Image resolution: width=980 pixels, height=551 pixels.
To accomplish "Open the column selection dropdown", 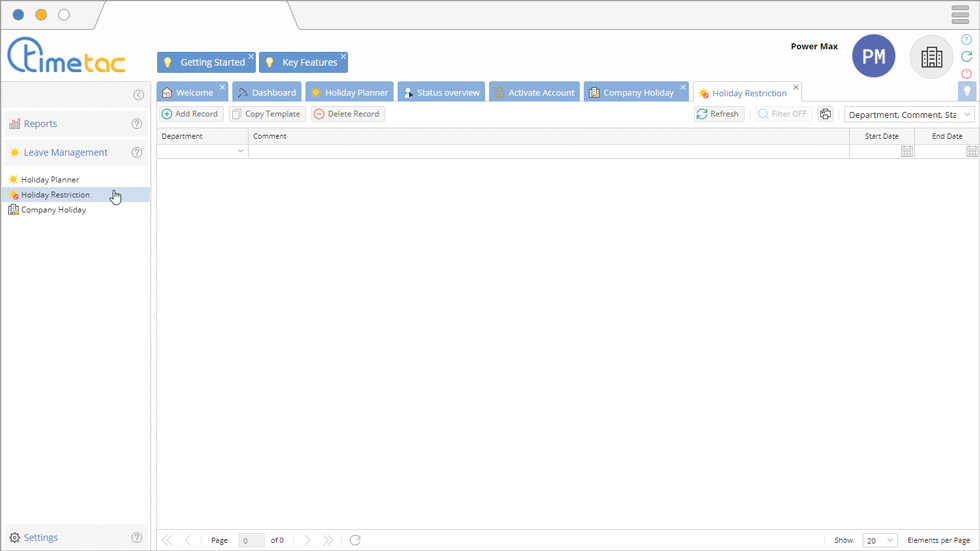I will (909, 114).
